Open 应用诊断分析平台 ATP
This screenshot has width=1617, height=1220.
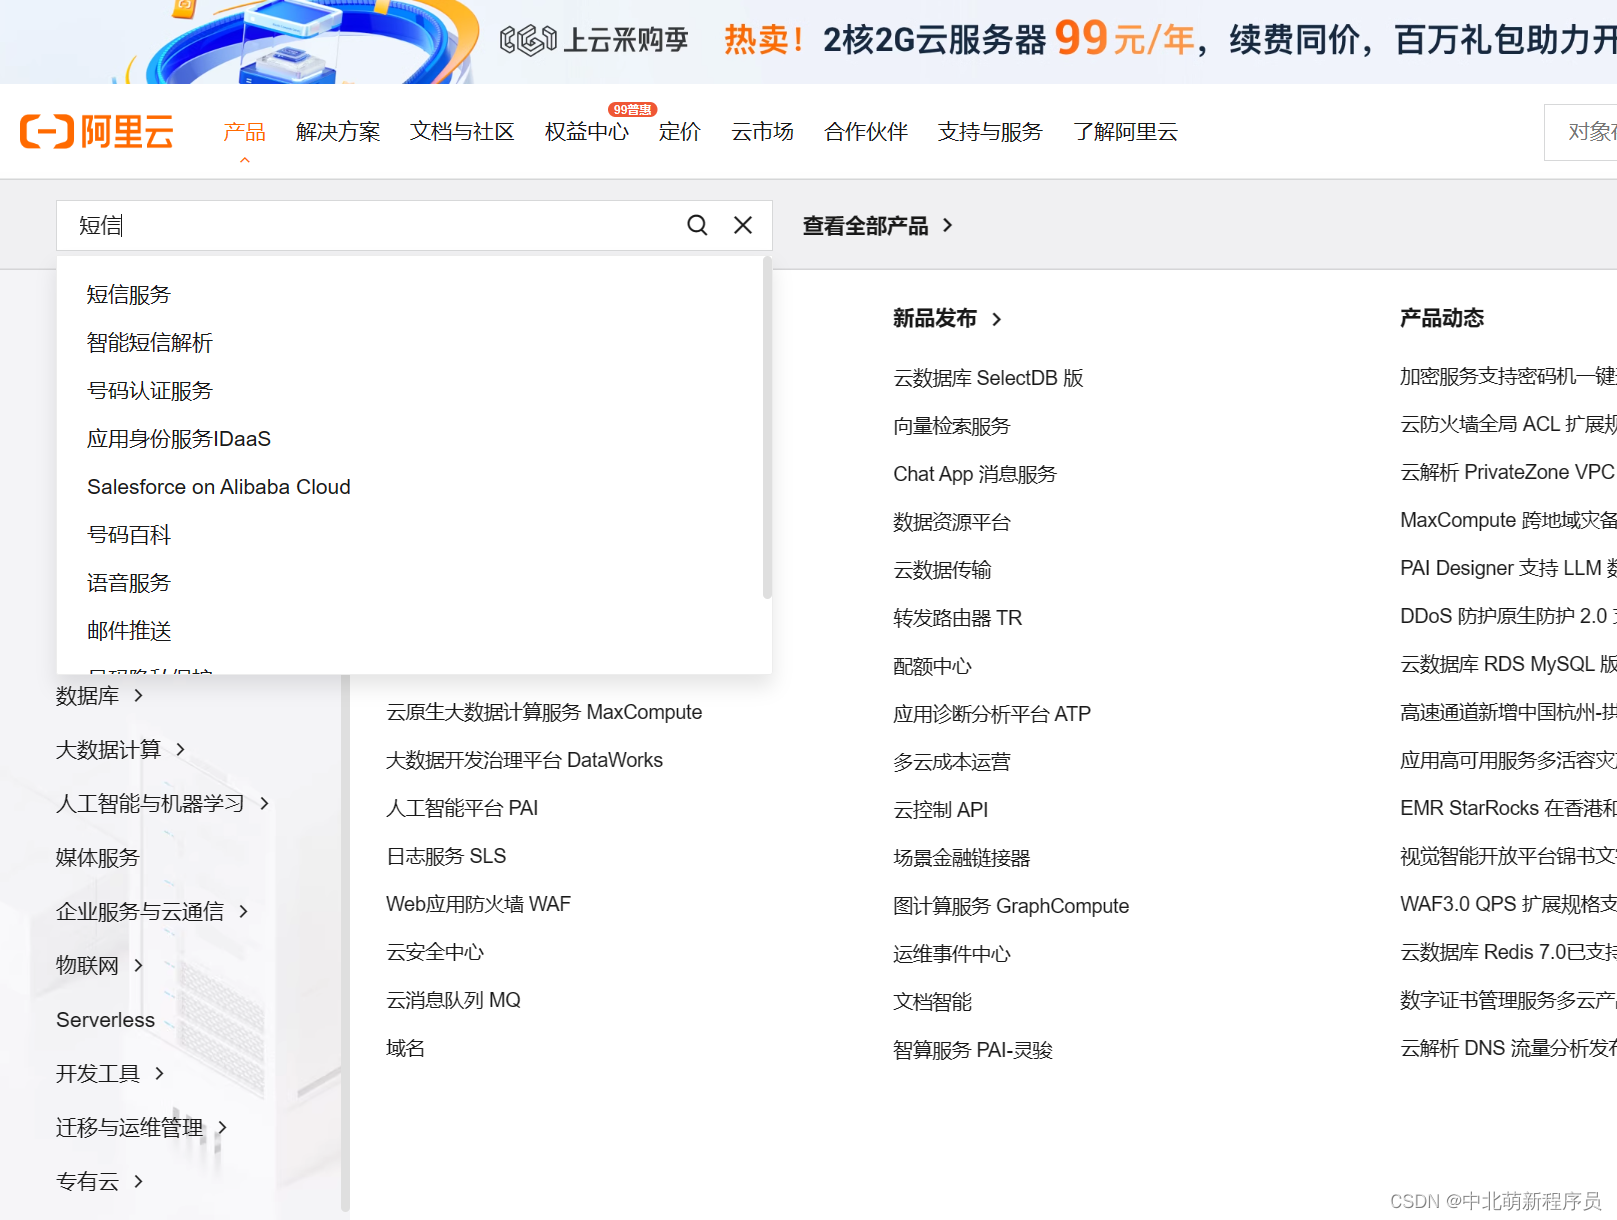tap(992, 714)
